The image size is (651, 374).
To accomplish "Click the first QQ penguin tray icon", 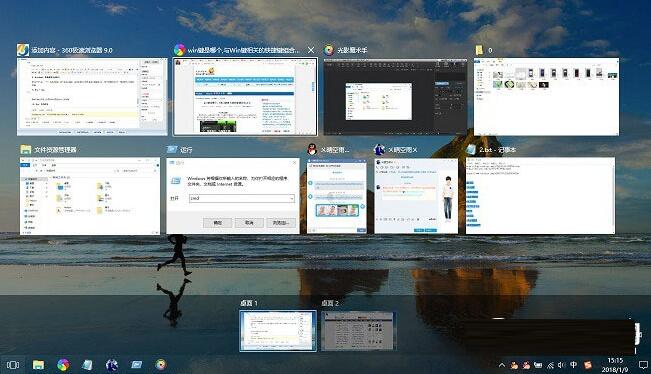I will [514, 365].
